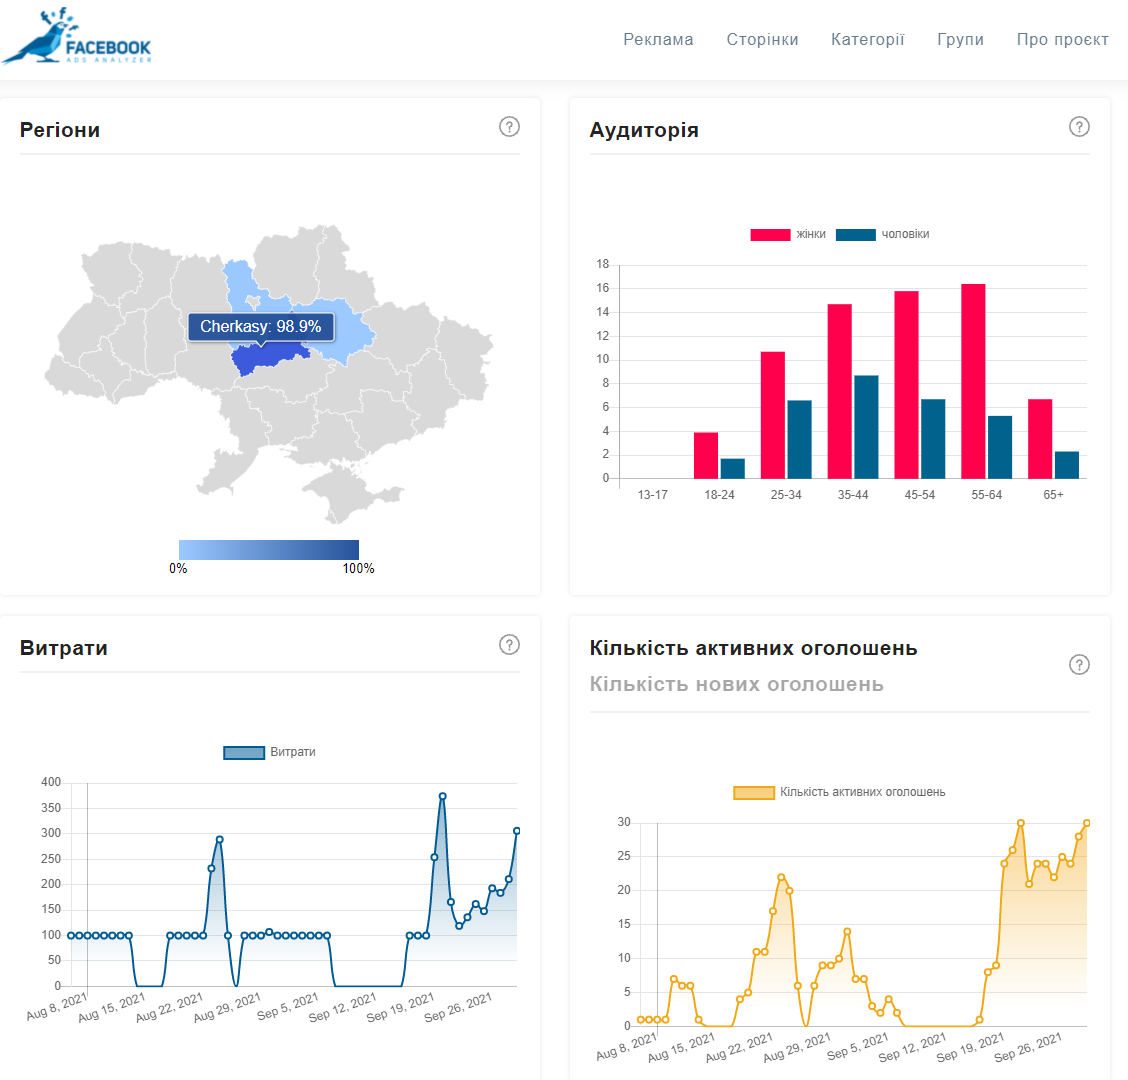Switch to Кількість нових оголошень tab

point(736,685)
